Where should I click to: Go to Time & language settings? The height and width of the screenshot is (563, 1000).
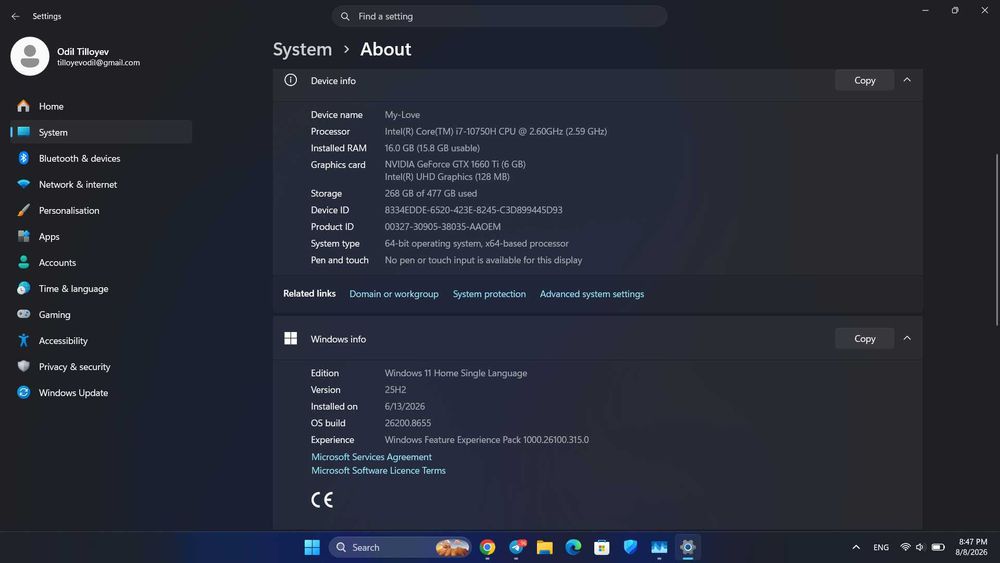[101, 289]
